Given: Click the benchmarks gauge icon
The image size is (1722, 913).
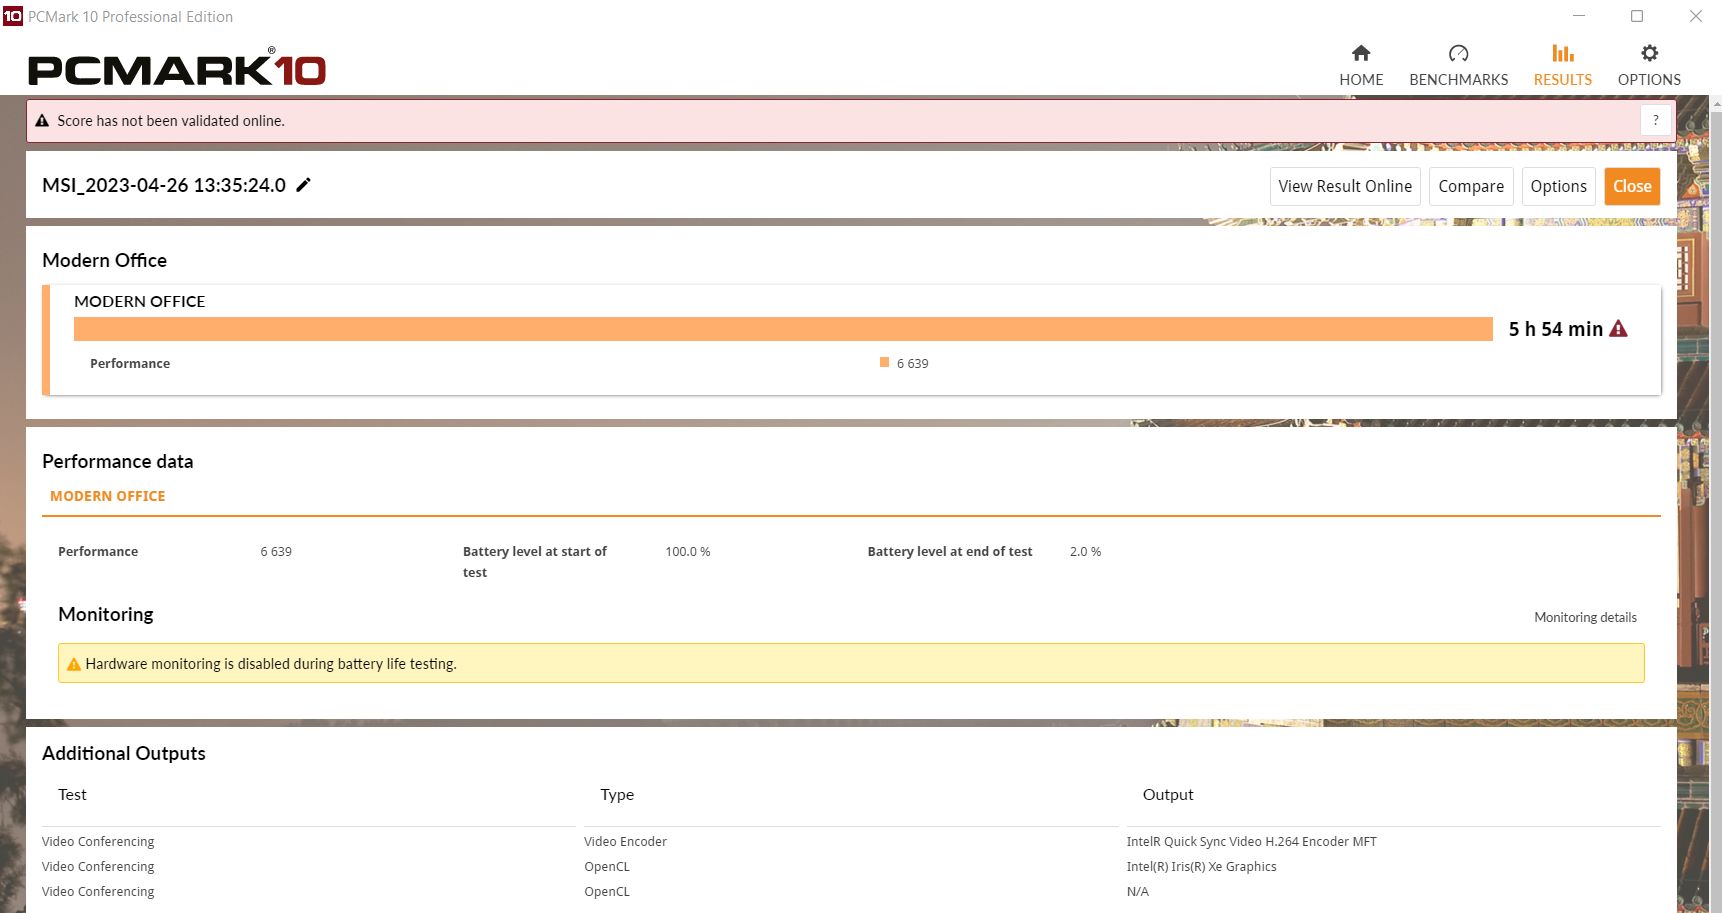Looking at the screenshot, I should coord(1459,53).
